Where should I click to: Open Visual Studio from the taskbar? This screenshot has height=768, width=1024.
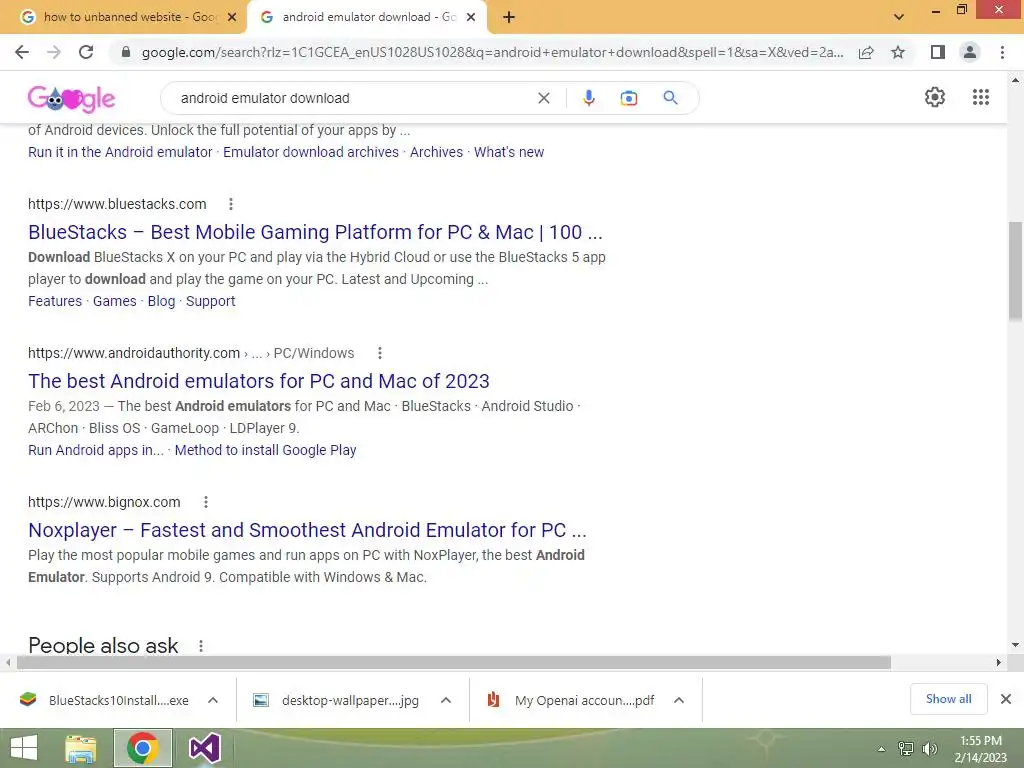pyautogui.click(x=204, y=748)
